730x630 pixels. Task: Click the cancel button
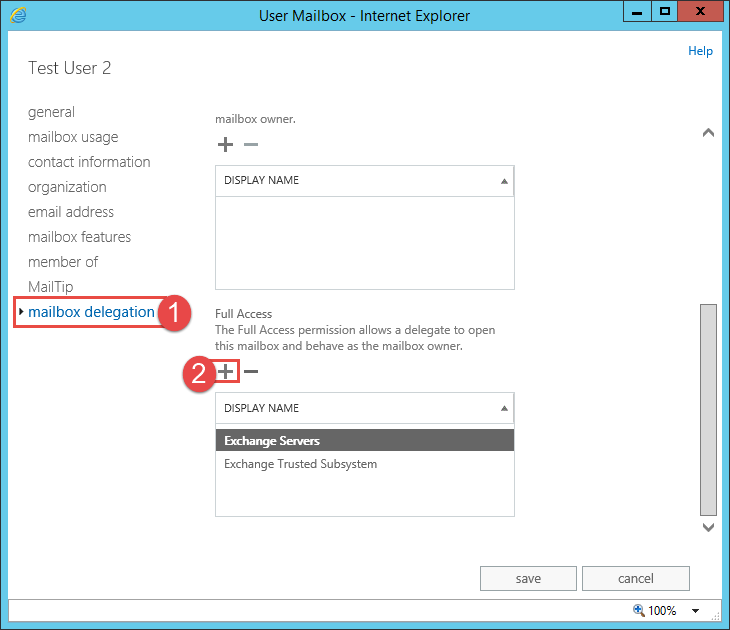point(635,578)
